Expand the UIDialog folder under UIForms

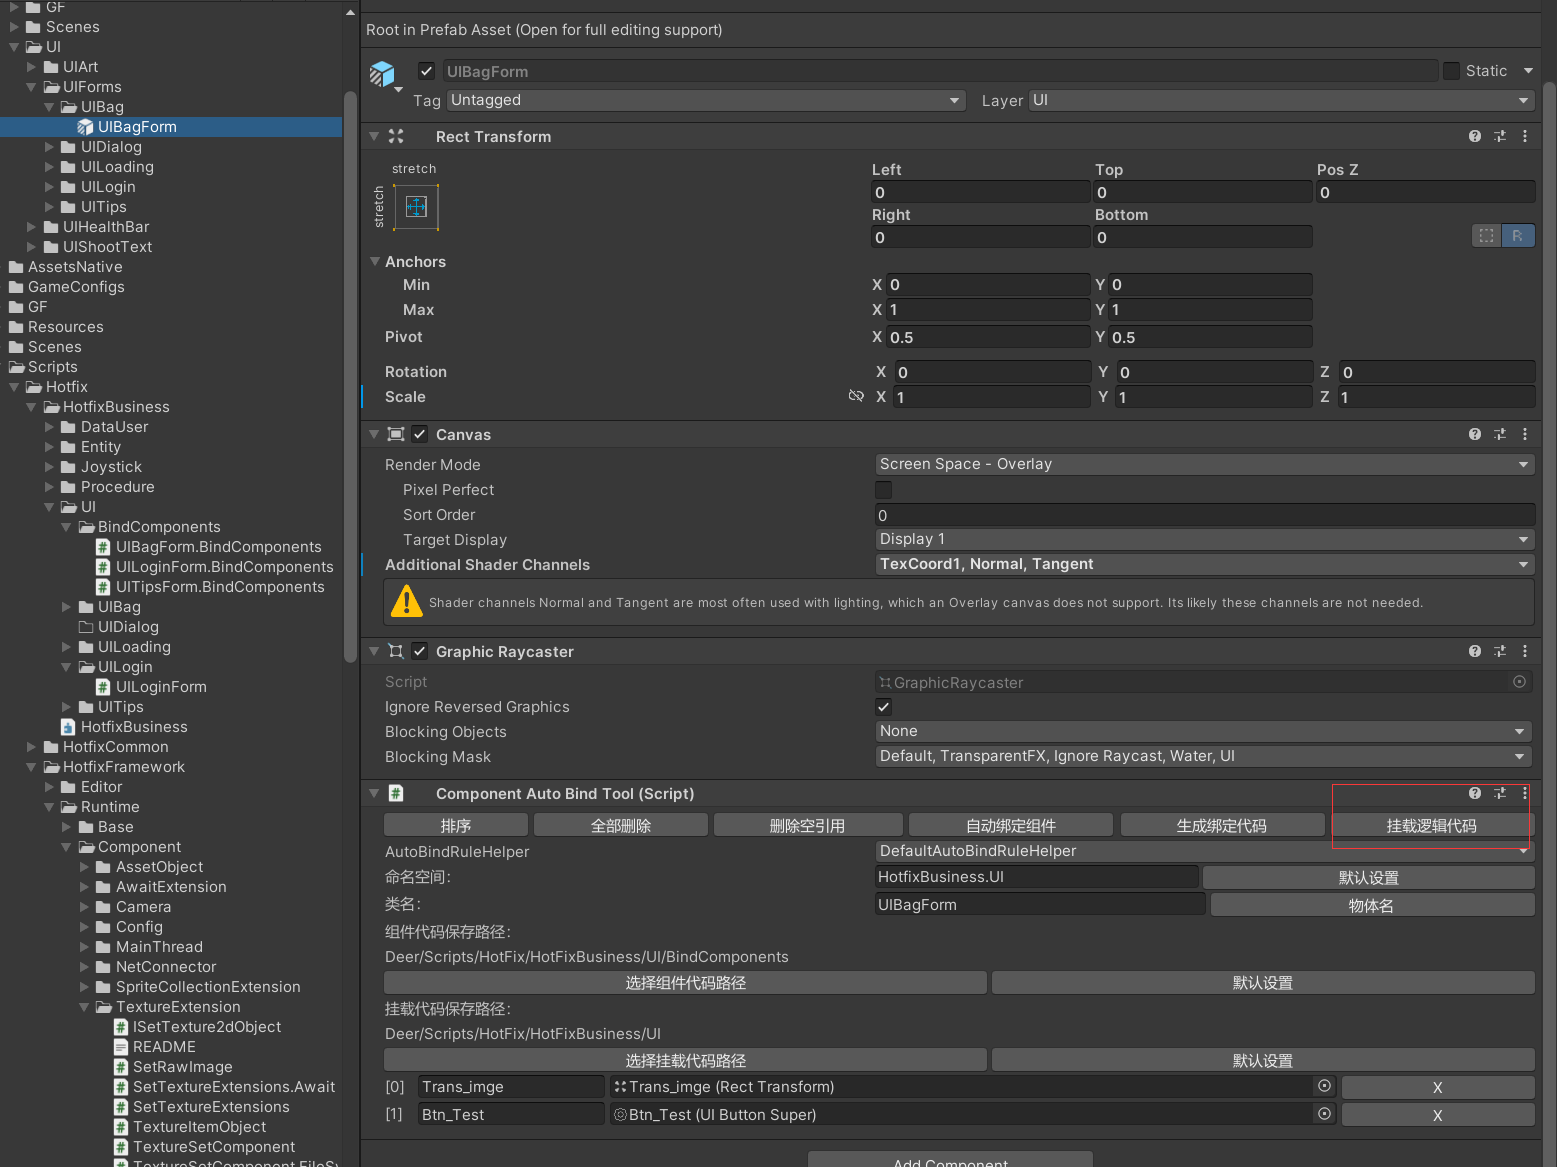tap(50, 147)
